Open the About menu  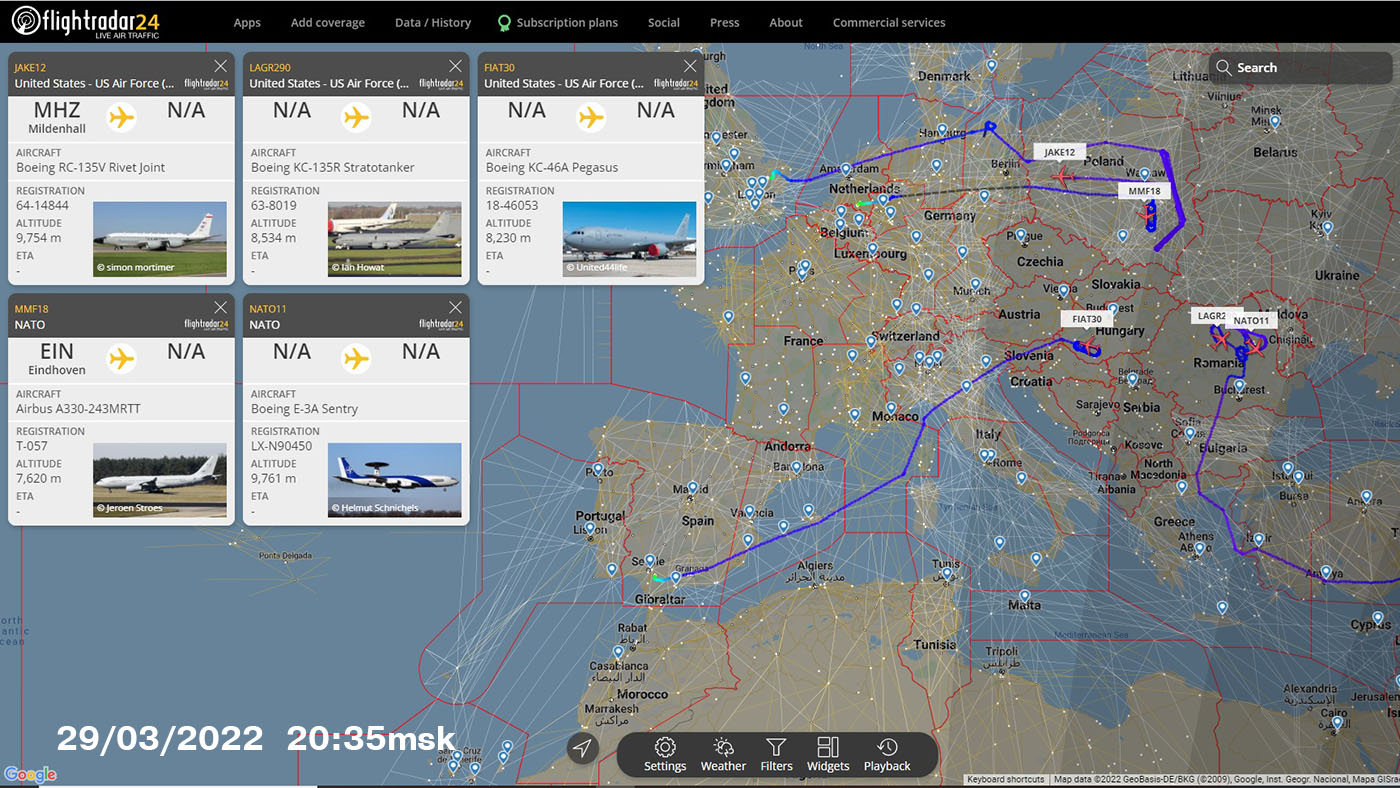pyautogui.click(x=786, y=22)
